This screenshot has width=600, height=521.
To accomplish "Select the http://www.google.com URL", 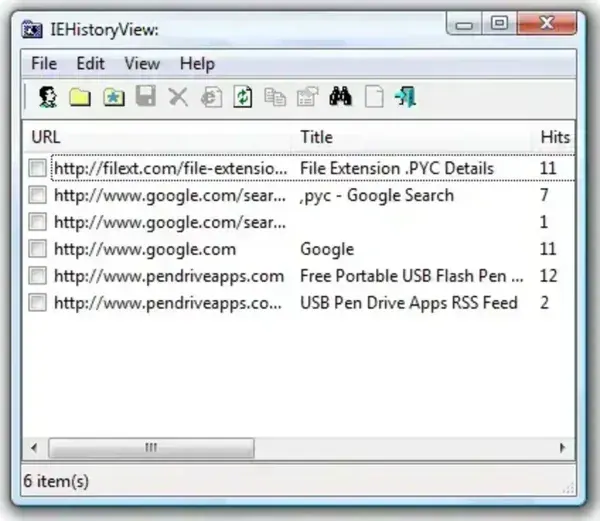I will click(145, 249).
